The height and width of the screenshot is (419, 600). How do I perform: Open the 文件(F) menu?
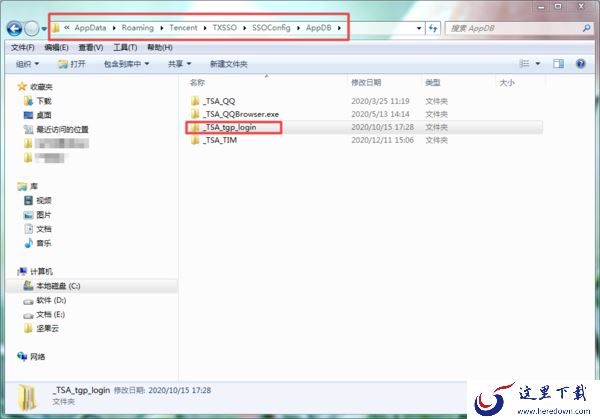point(23,47)
